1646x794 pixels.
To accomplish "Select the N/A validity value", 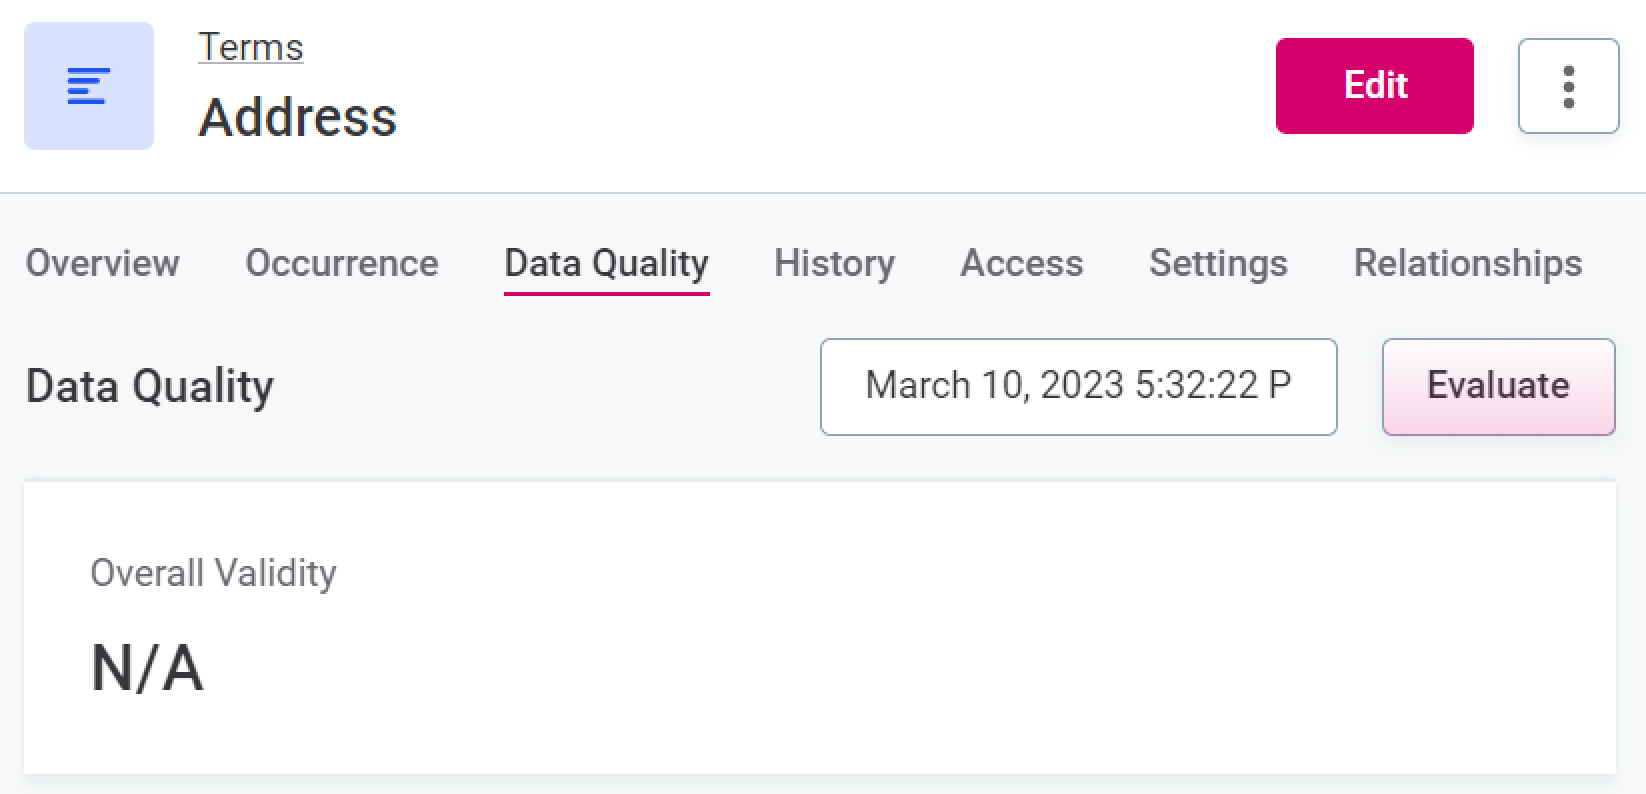I will coord(147,667).
